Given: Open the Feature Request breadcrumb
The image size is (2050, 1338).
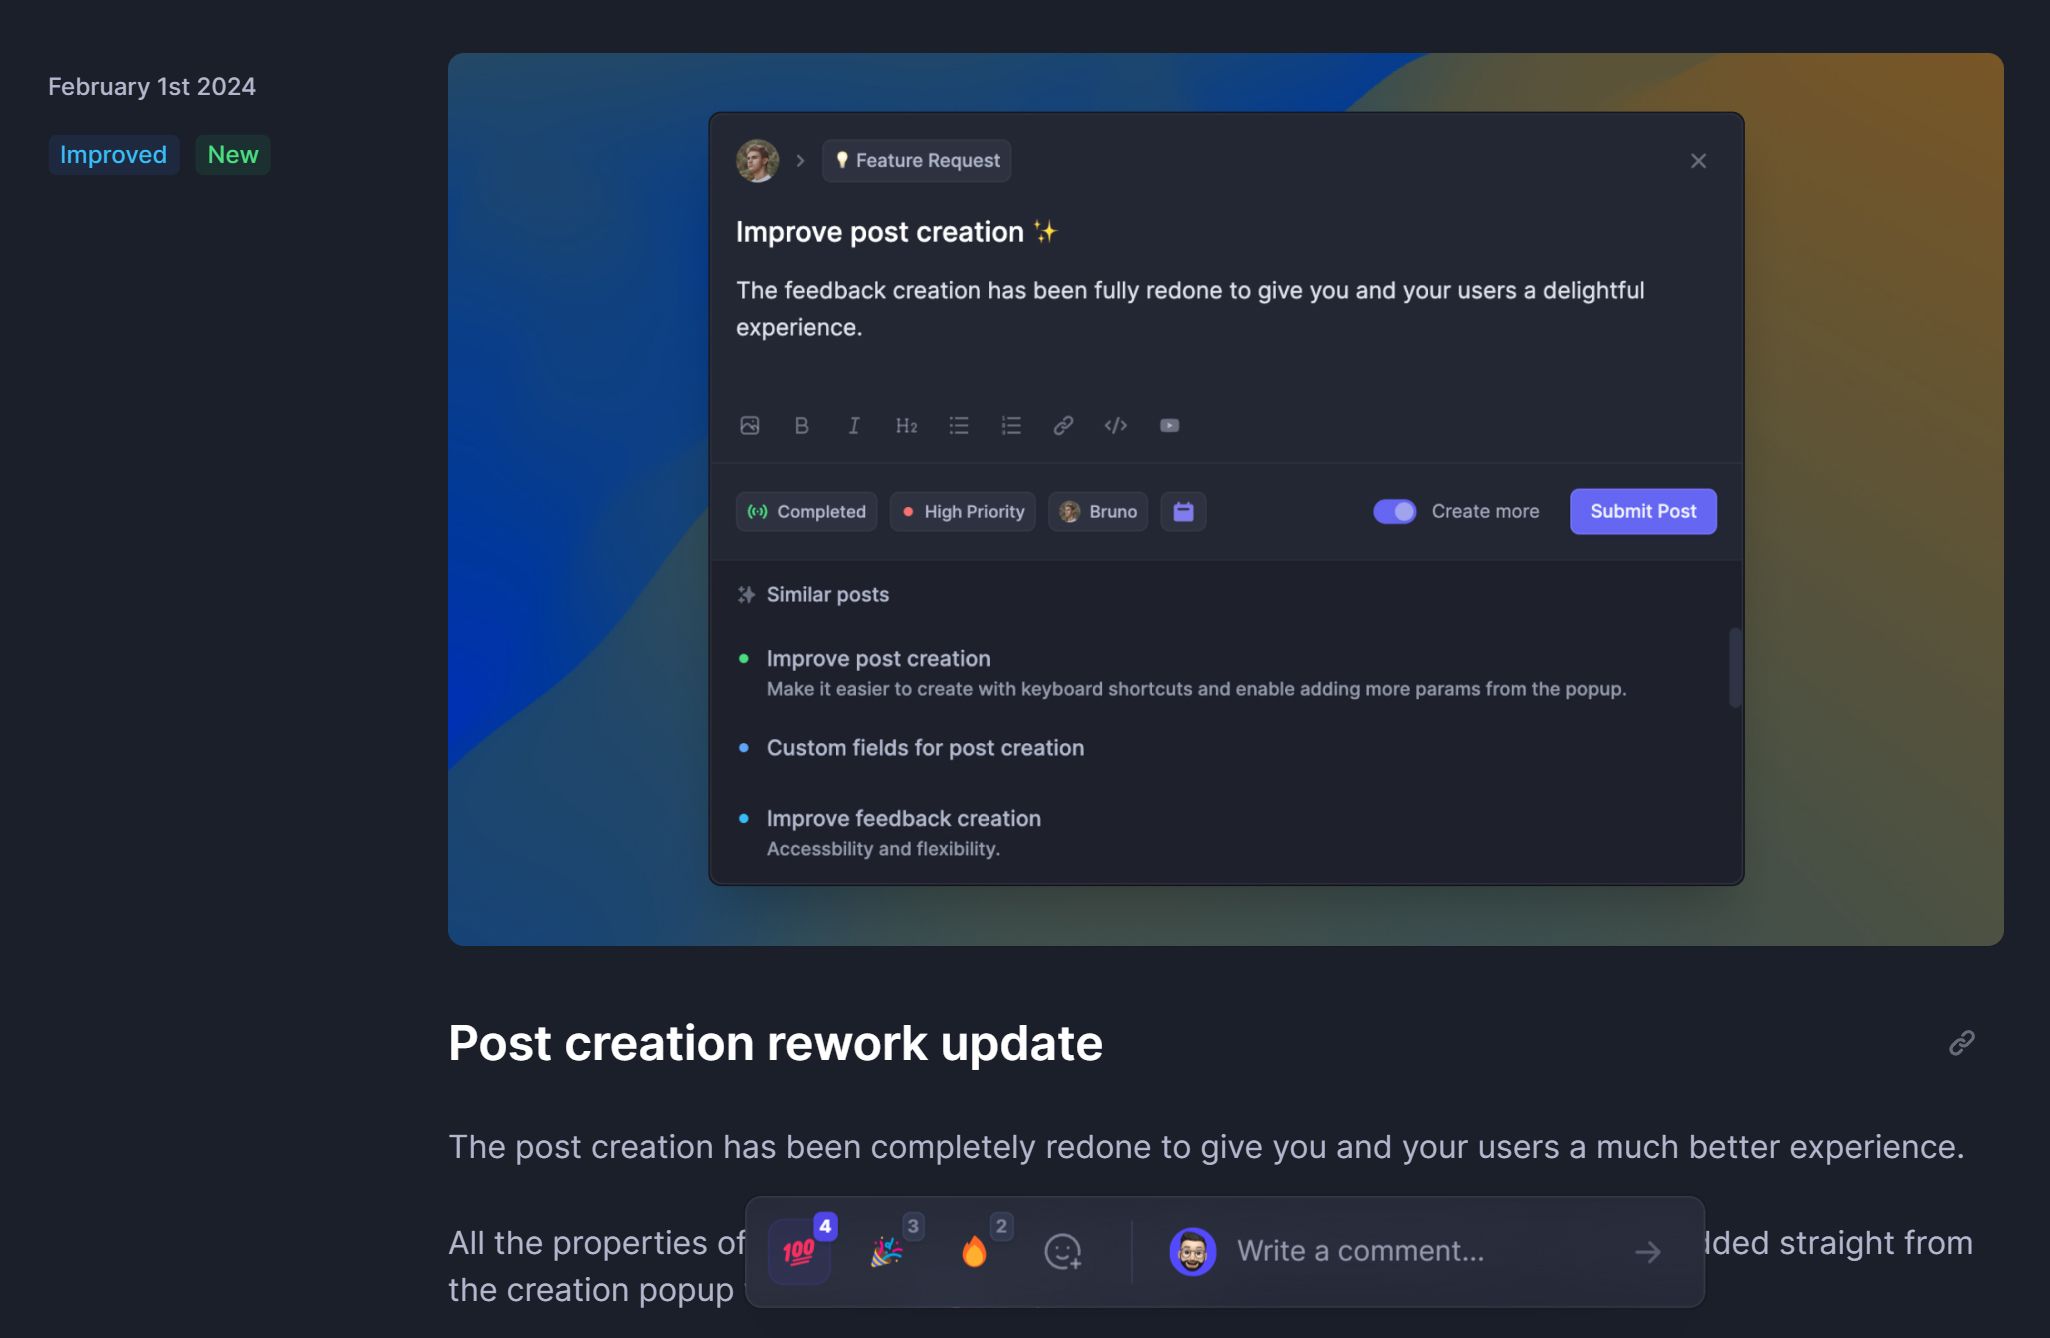Looking at the screenshot, I should point(916,160).
